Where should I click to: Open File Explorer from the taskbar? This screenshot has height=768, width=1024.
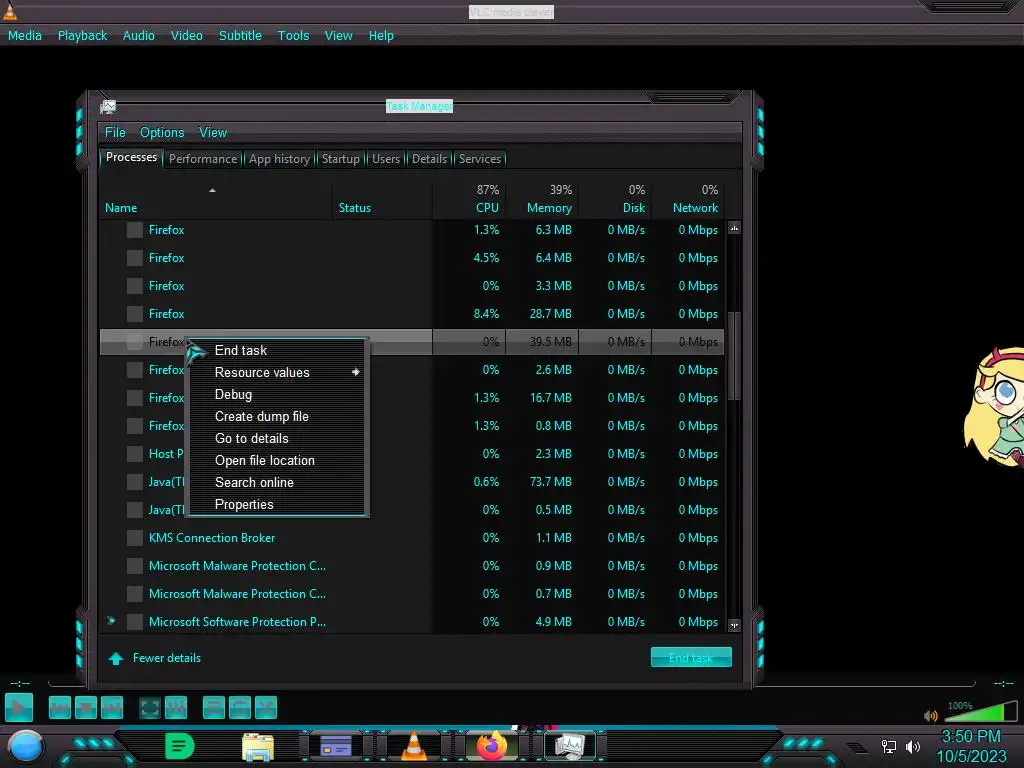pyautogui.click(x=258, y=746)
